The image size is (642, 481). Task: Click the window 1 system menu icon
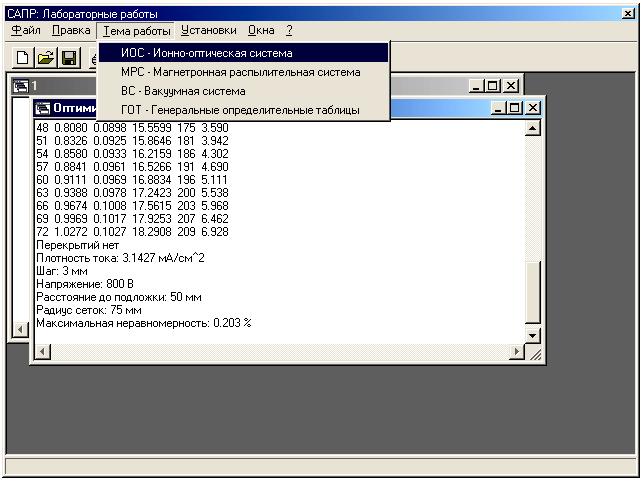[x=20, y=86]
